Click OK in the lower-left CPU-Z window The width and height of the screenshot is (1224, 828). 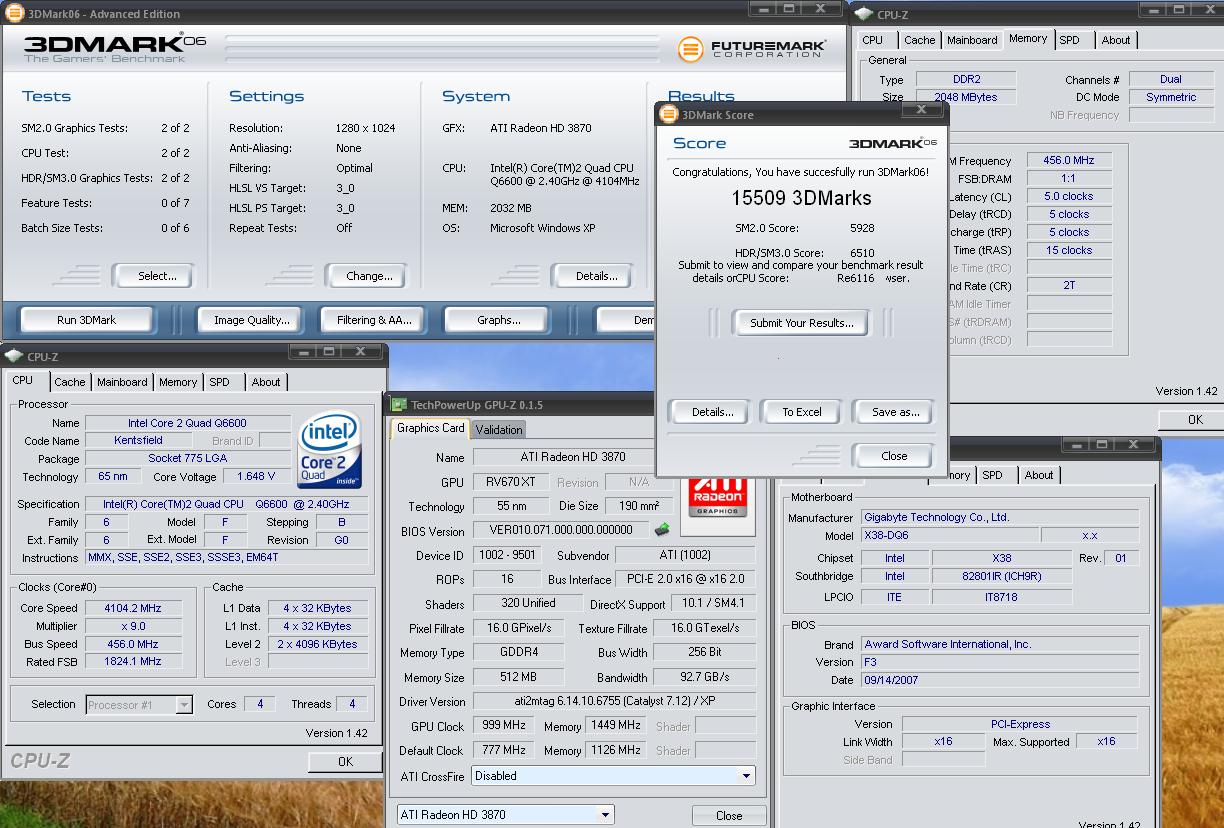[345, 762]
